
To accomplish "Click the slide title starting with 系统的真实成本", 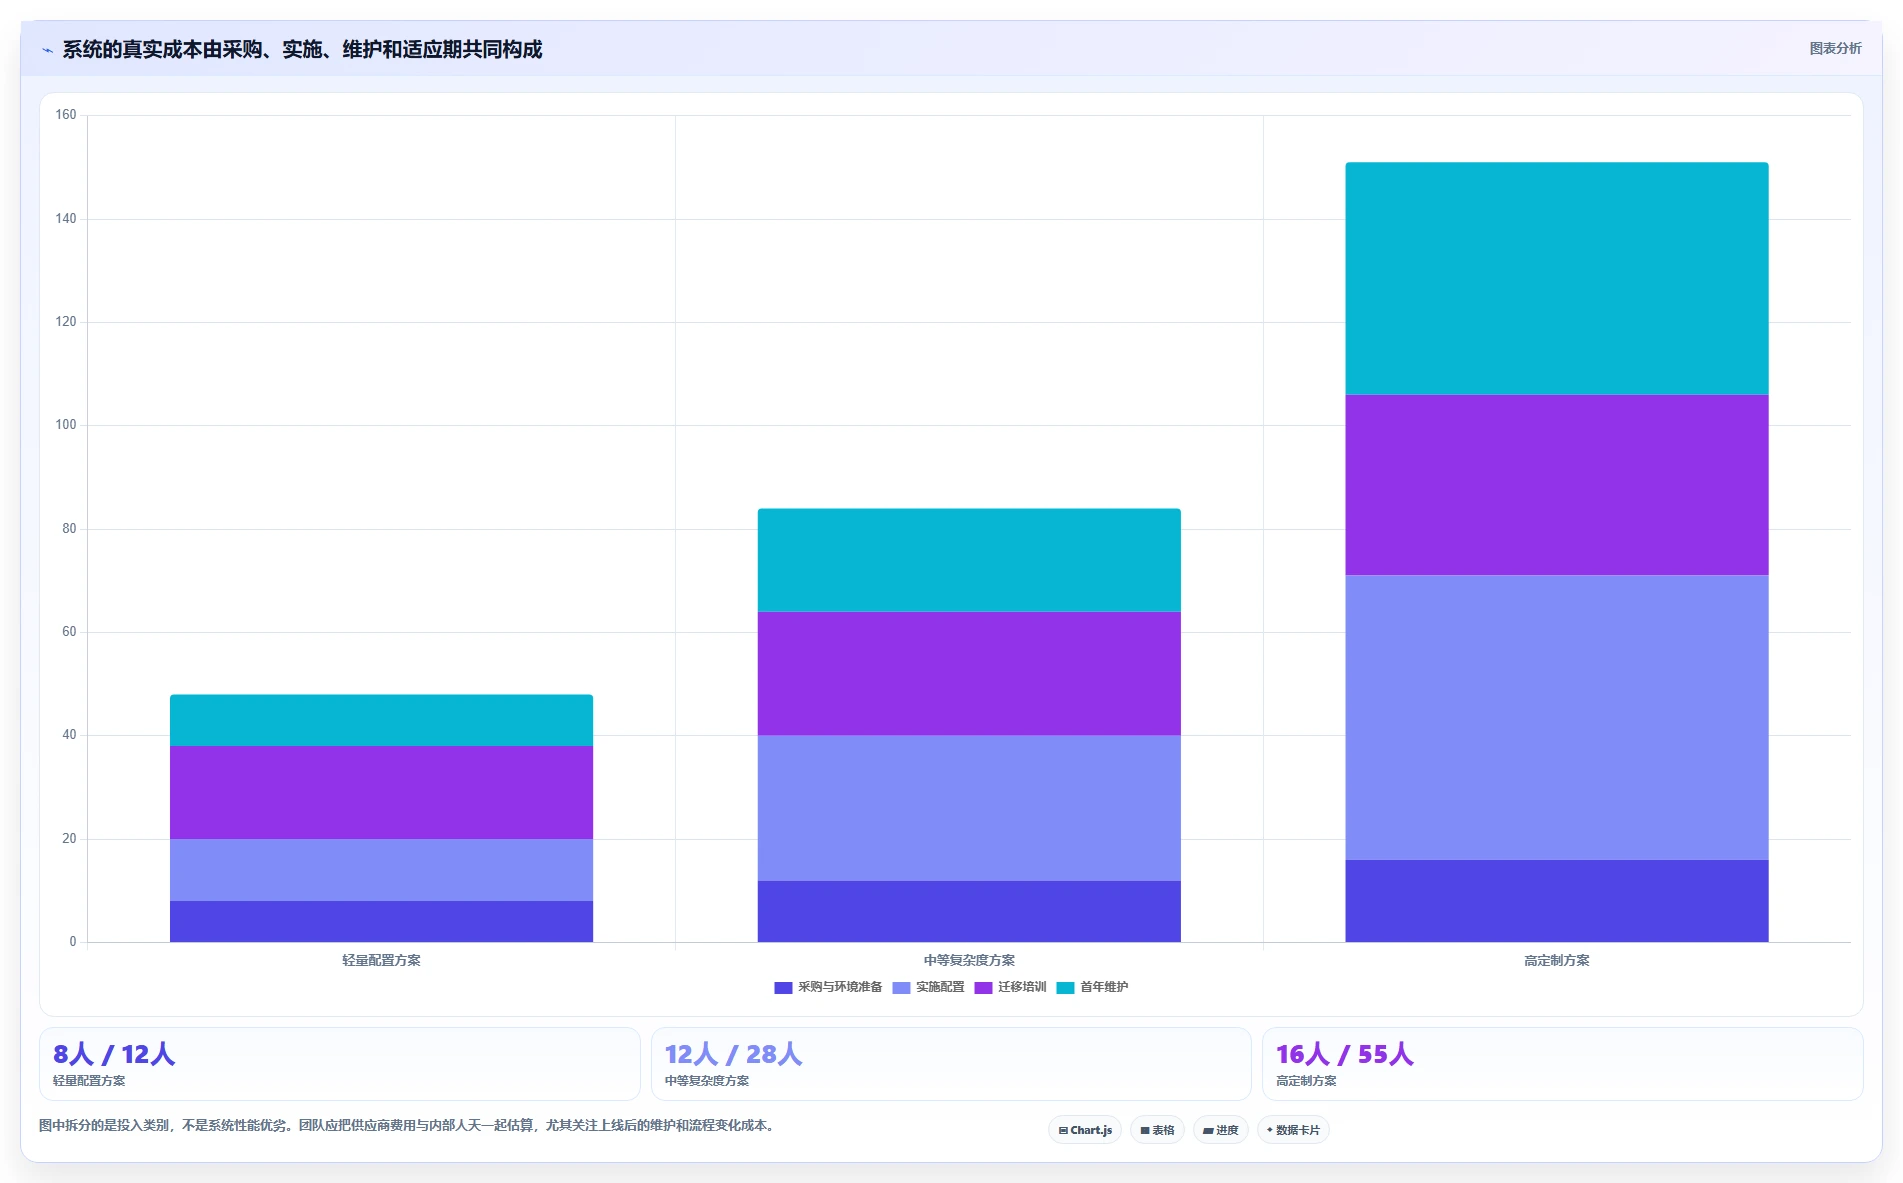I will coord(302,50).
